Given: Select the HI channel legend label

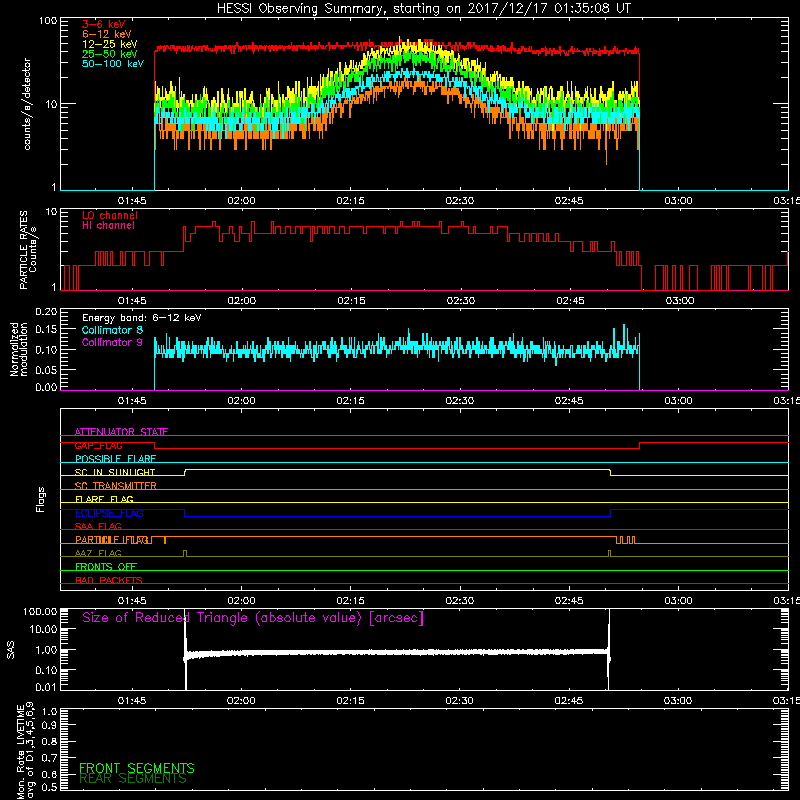Looking at the screenshot, I should pyautogui.click(x=108, y=226).
